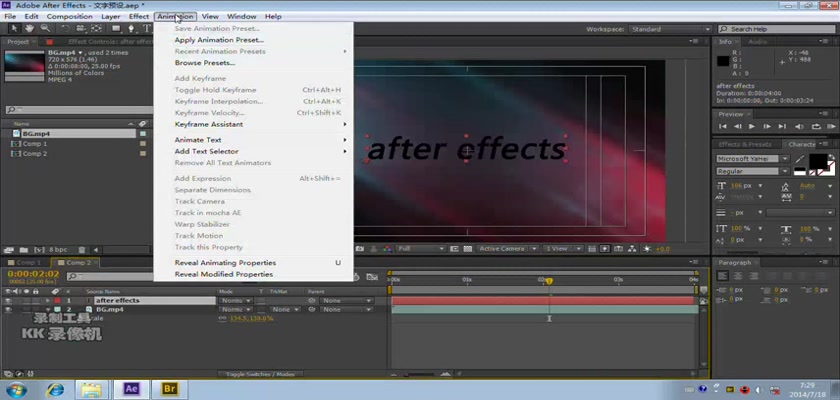Screen dimensions: 840x400
Task: Delete selected project item with trash icon
Action: [81, 250]
